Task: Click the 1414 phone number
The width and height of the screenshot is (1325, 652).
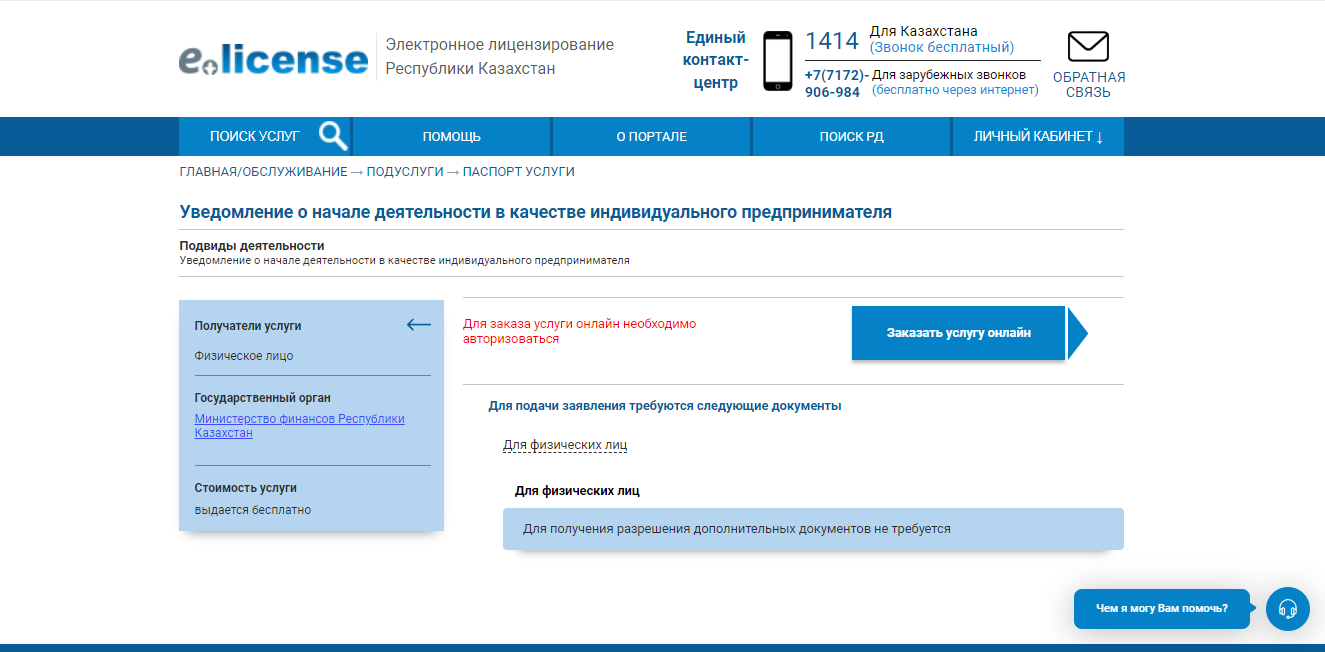Action: pos(832,41)
